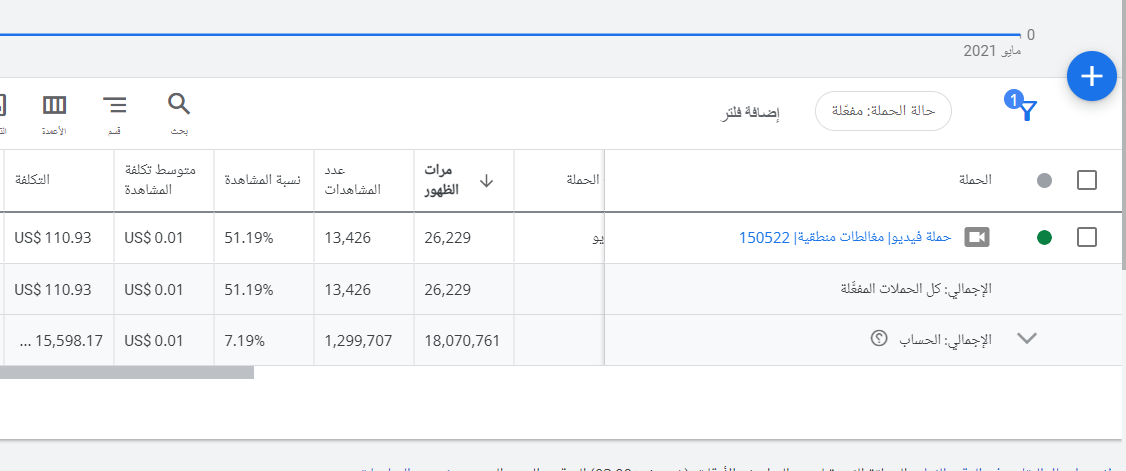Click the gray status dot column header
The image size is (1126, 471).
coord(1044,181)
